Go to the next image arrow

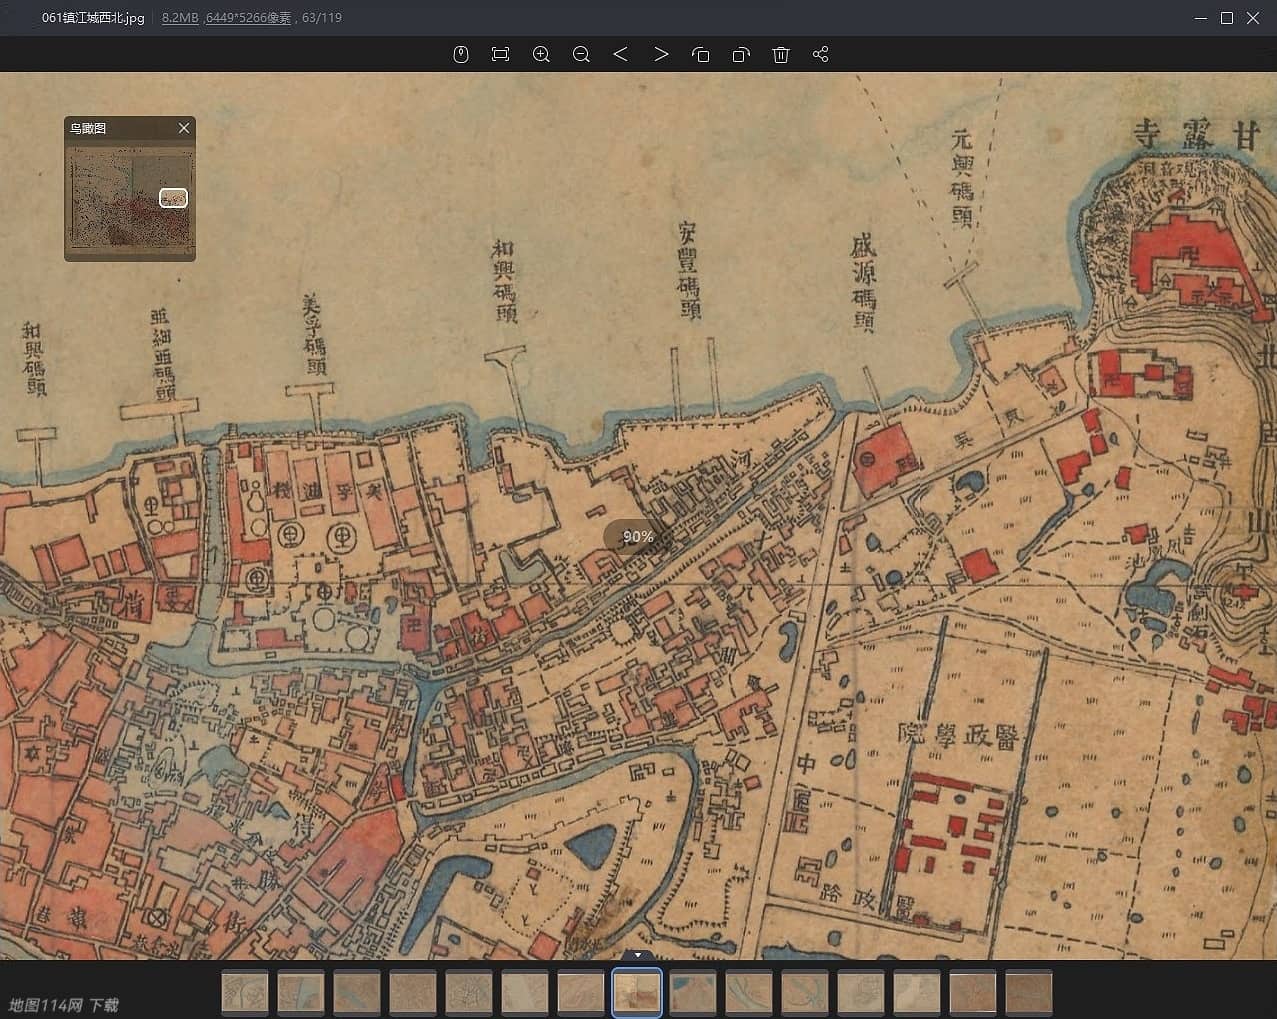tap(661, 54)
